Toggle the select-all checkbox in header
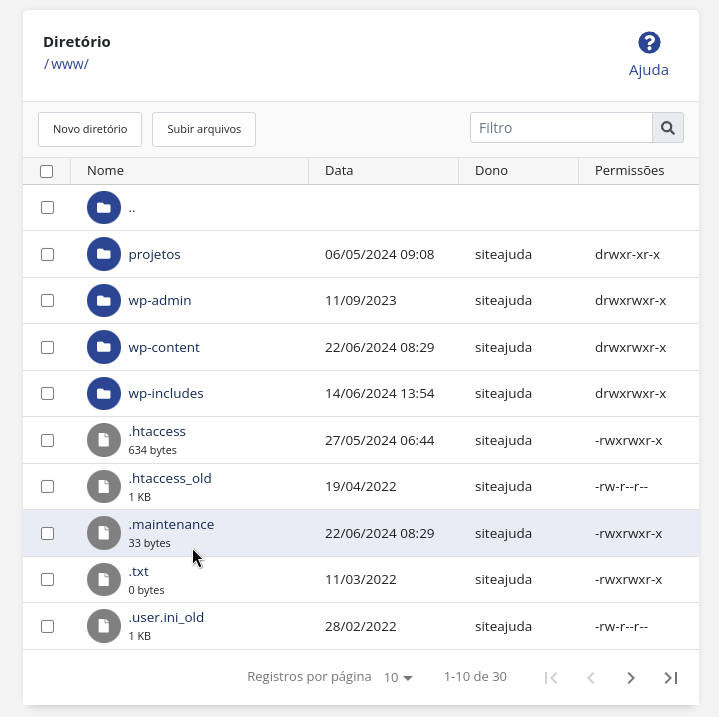Image resolution: width=719 pixels, height=717 pixels. point(46,171)
